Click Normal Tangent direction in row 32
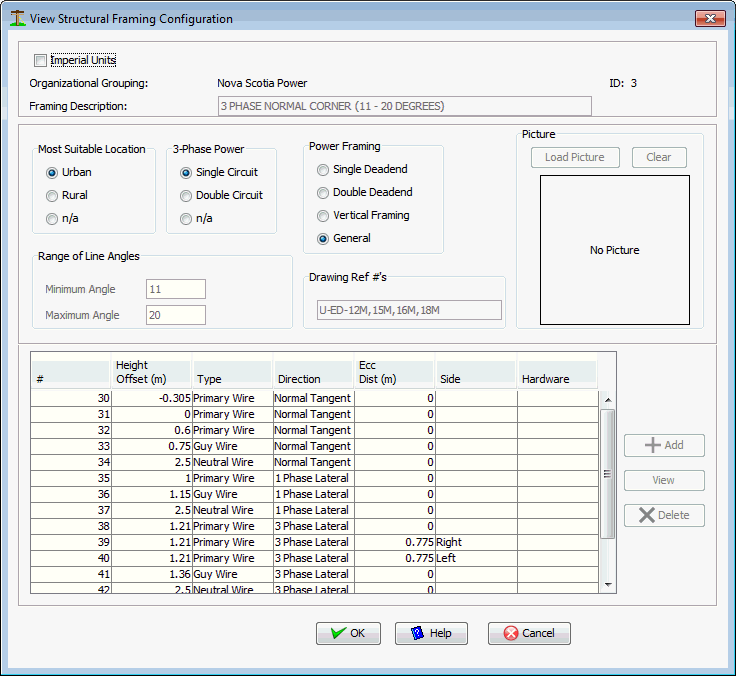 (314, 430)
